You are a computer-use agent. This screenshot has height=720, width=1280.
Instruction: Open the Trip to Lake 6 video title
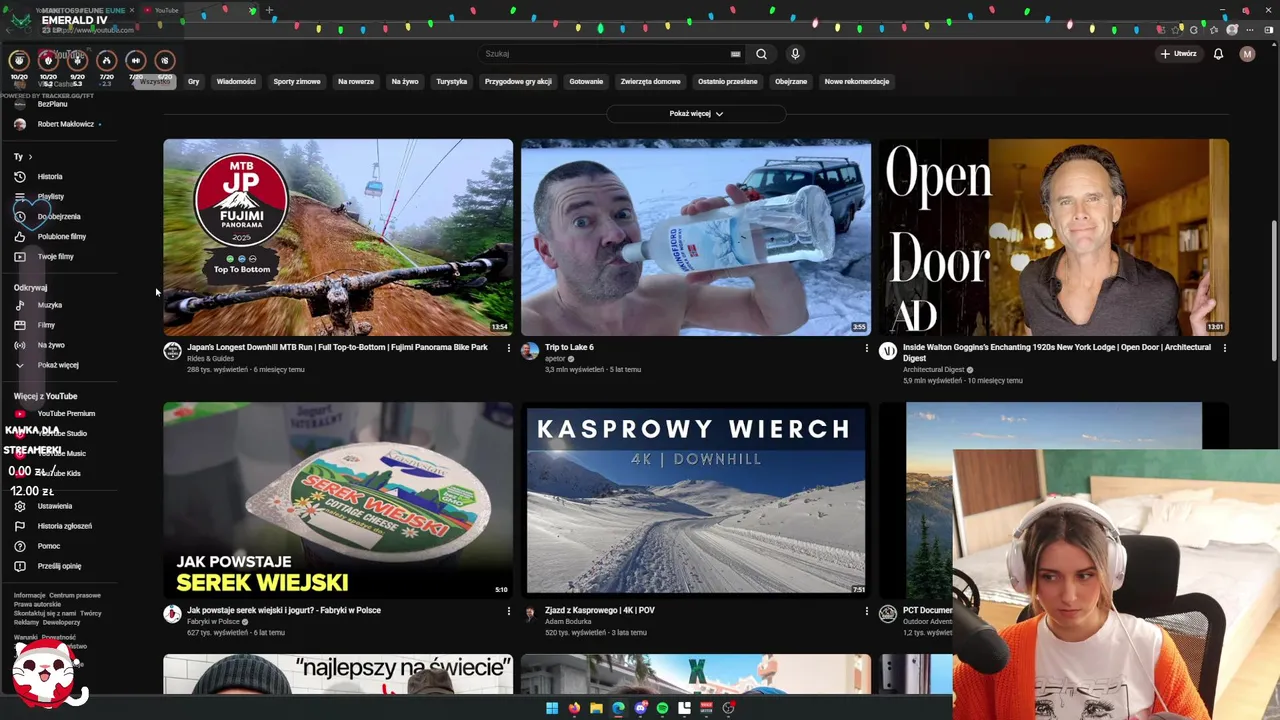click(569, 348)
